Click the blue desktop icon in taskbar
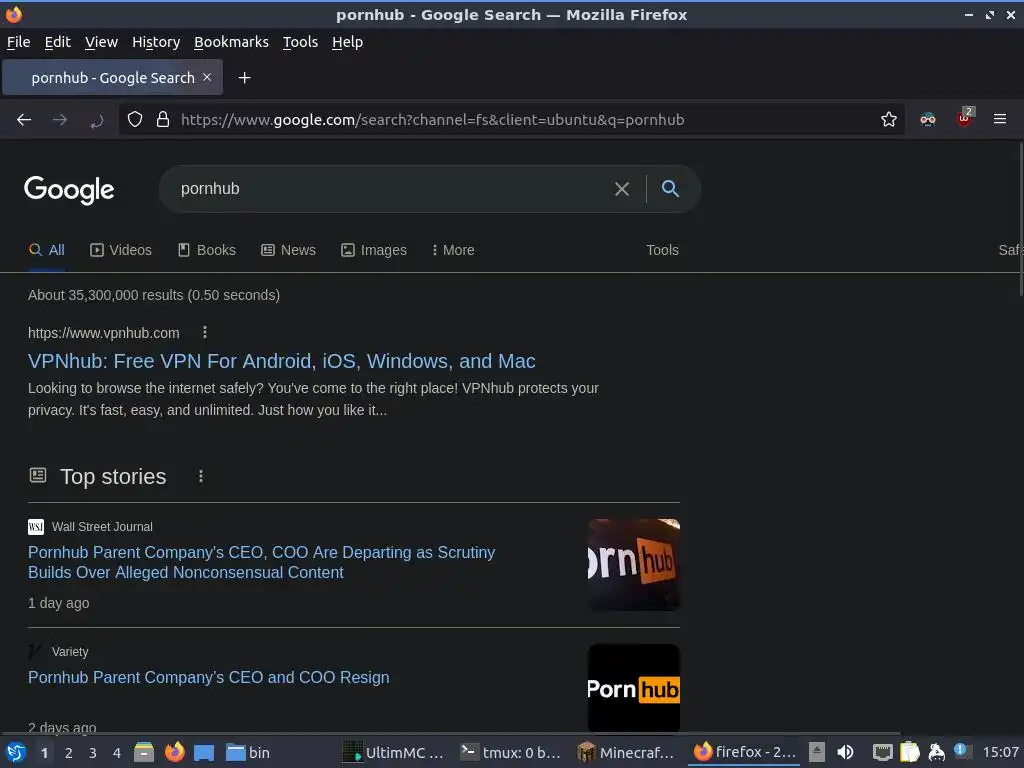The width and height of the screenshot is (1024, 768). coord(204,752)
